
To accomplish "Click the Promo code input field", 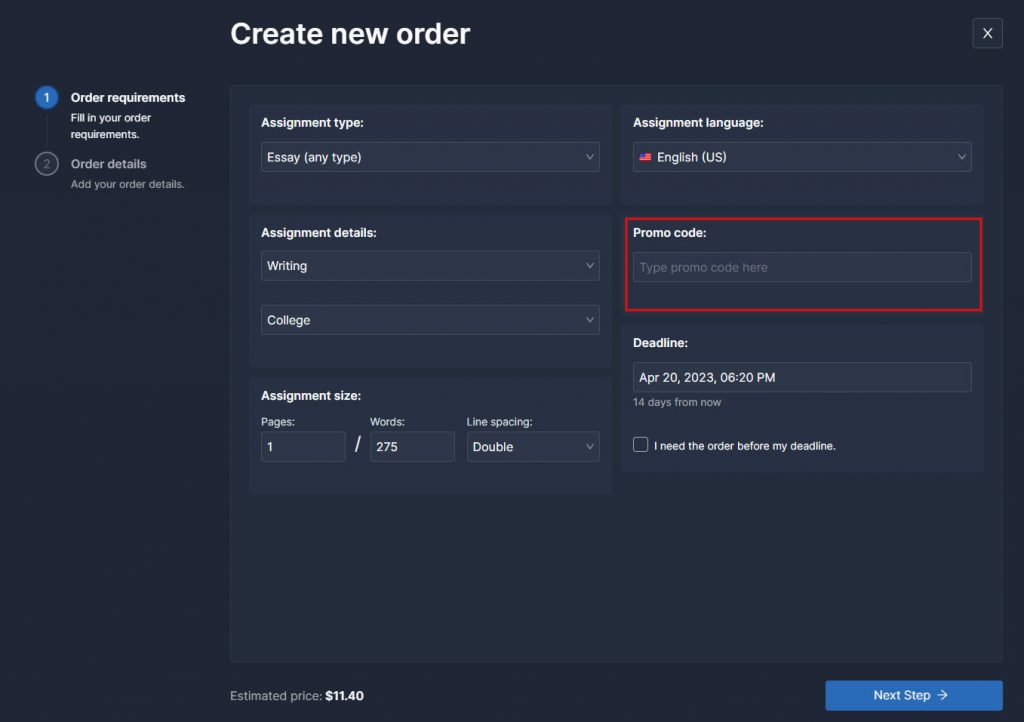I will [x=802, y=267].
